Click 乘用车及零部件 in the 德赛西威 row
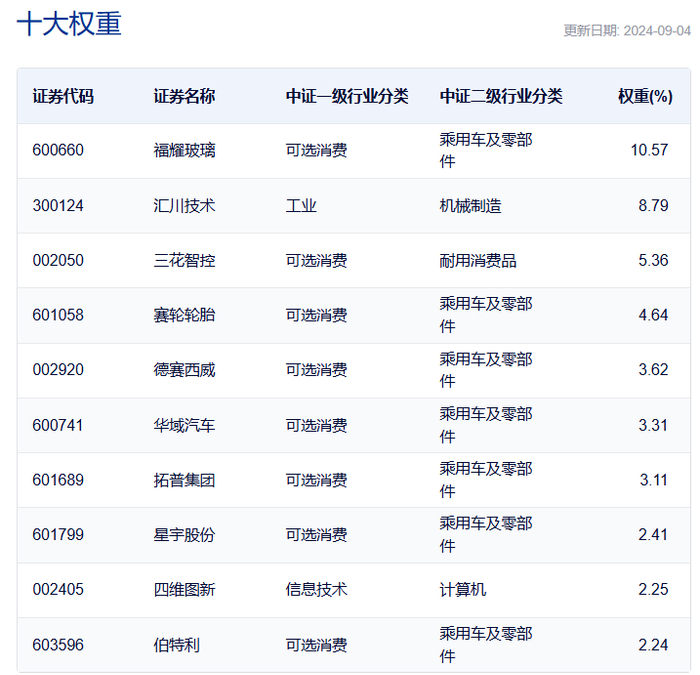This screenshot has height=675, width=700. tap(486, 370)
